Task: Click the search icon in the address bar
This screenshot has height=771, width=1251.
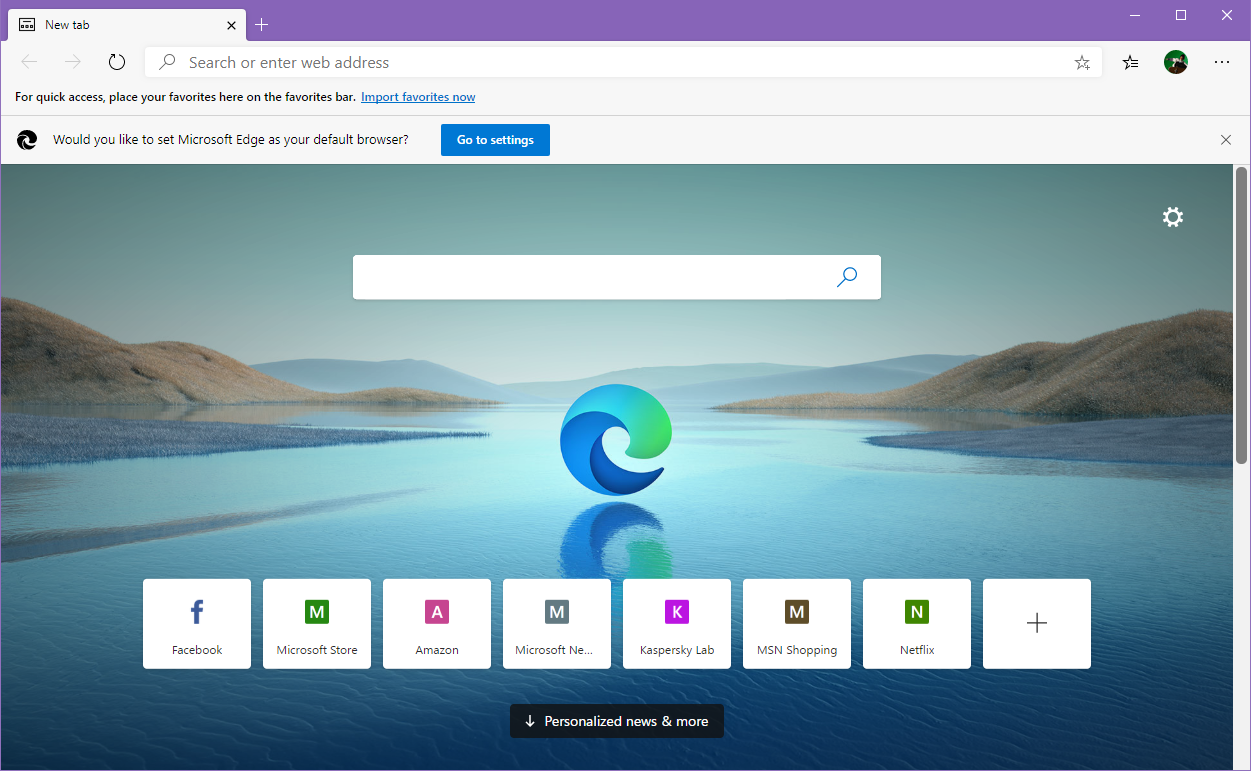Action: coord(168,62)
